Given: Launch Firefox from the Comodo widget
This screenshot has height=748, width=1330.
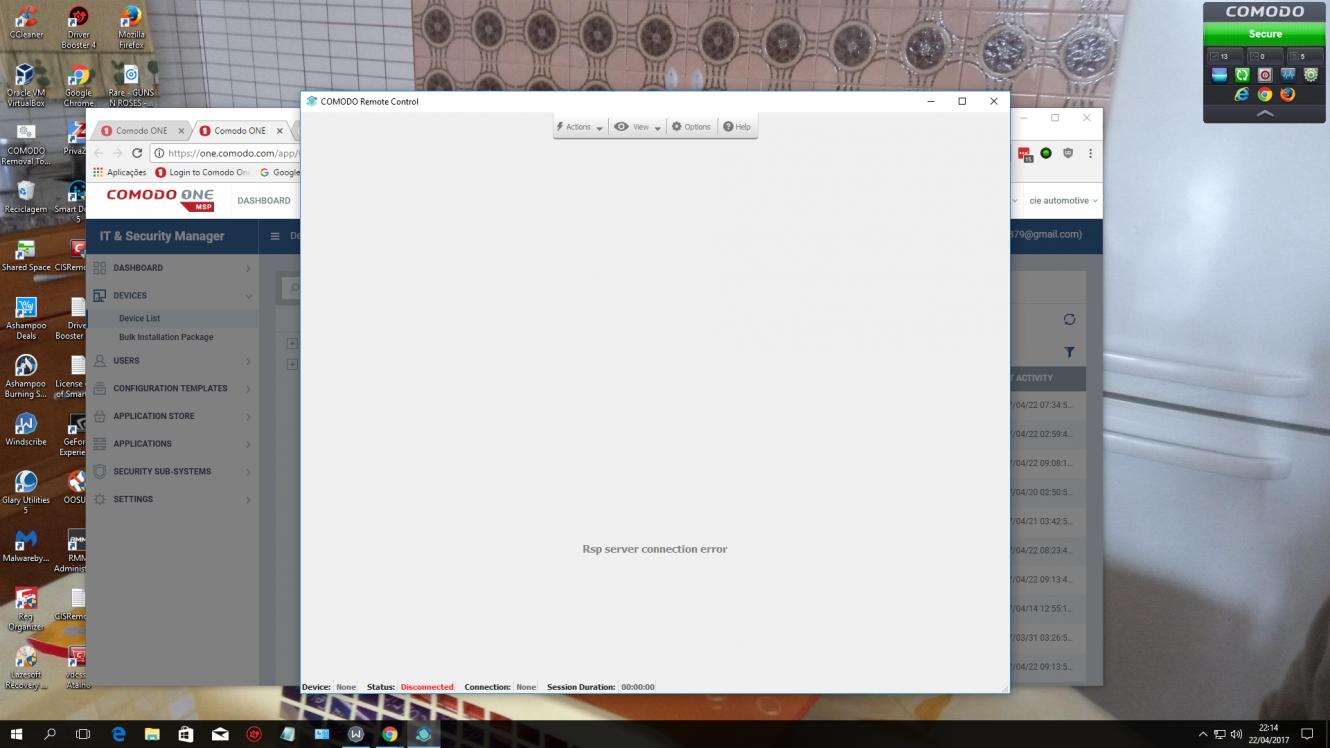Looking at the screenshot, I should (1288, 95).
